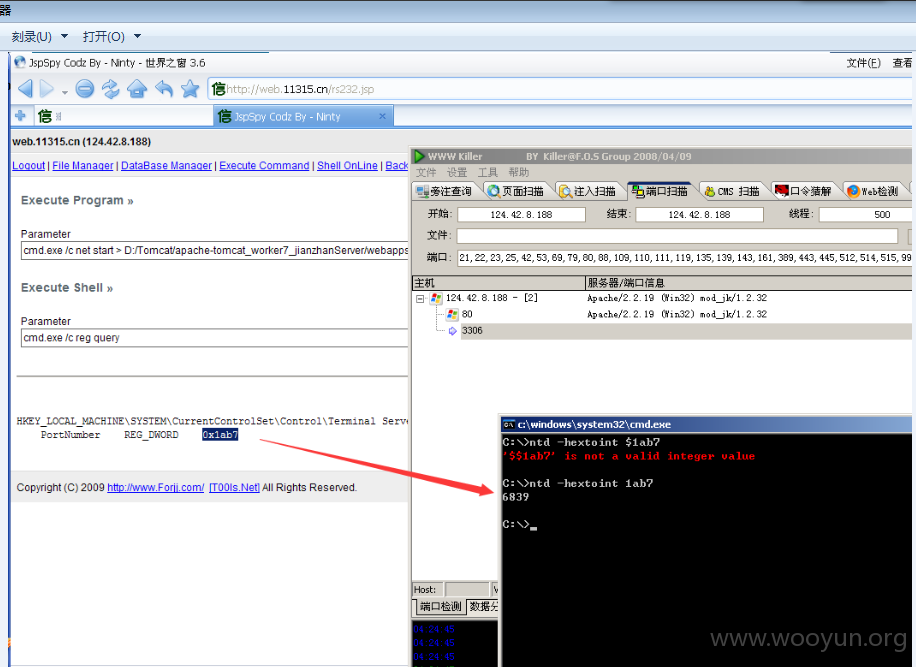The image size is (916, 667).
Task: Click the Undo arrow icon in browser toolbar
Action: click(x=164, y=89)
